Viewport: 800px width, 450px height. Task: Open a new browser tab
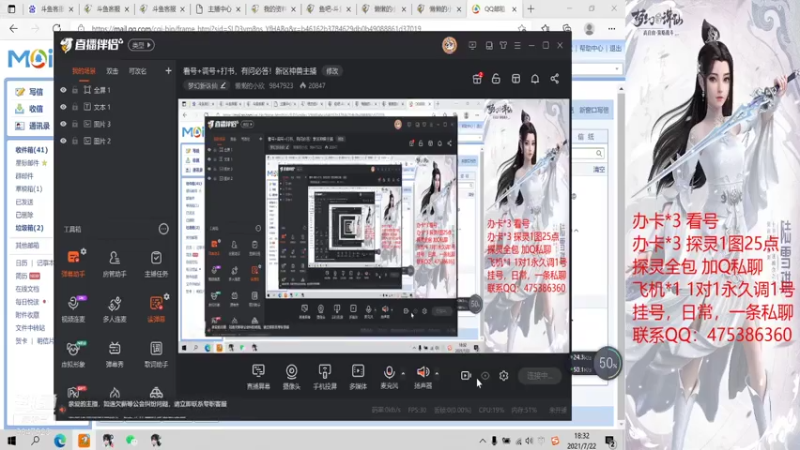[531, 9]
